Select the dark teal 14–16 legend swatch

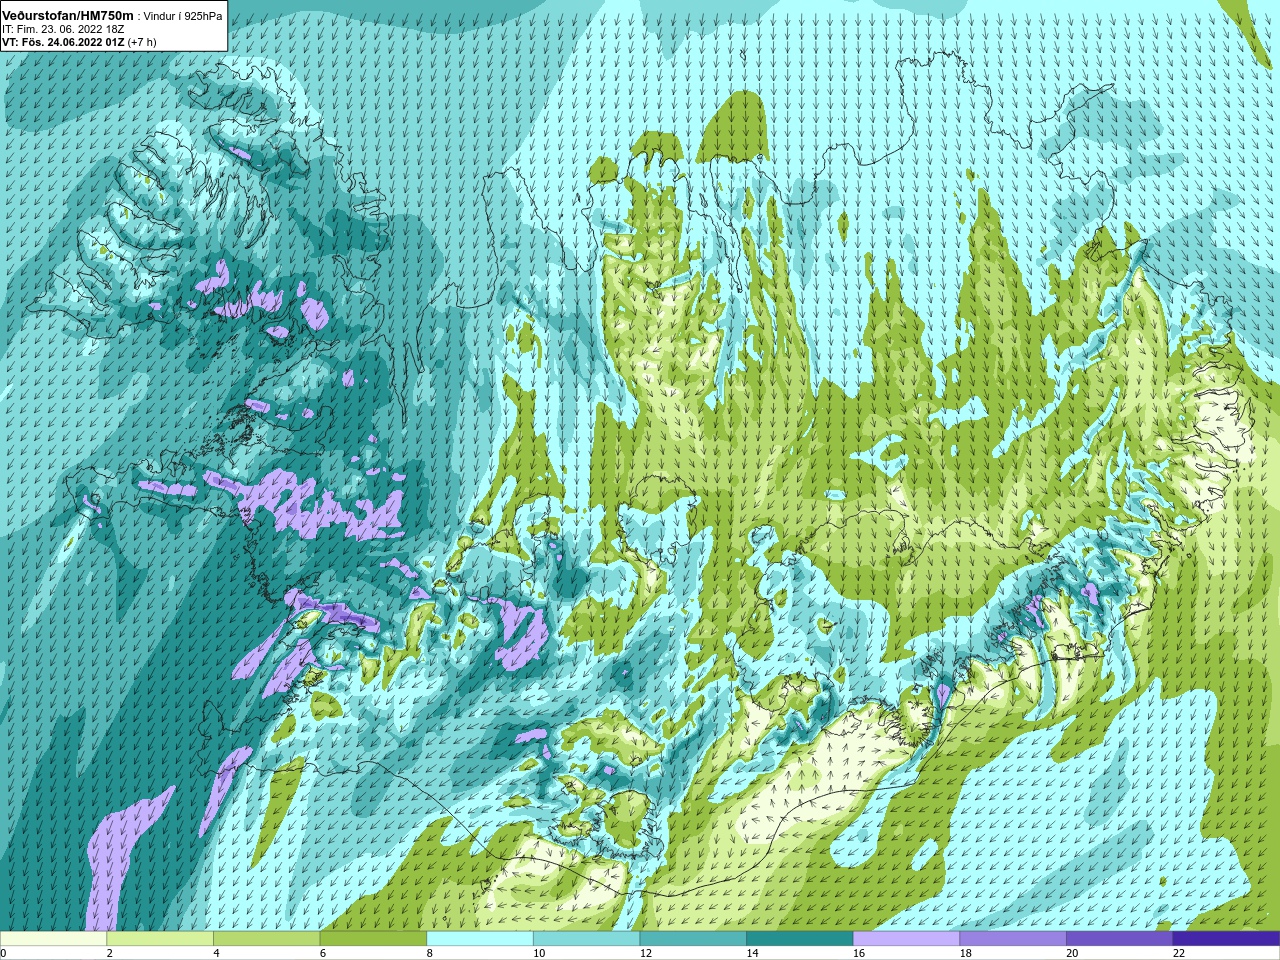click(800, 938)
